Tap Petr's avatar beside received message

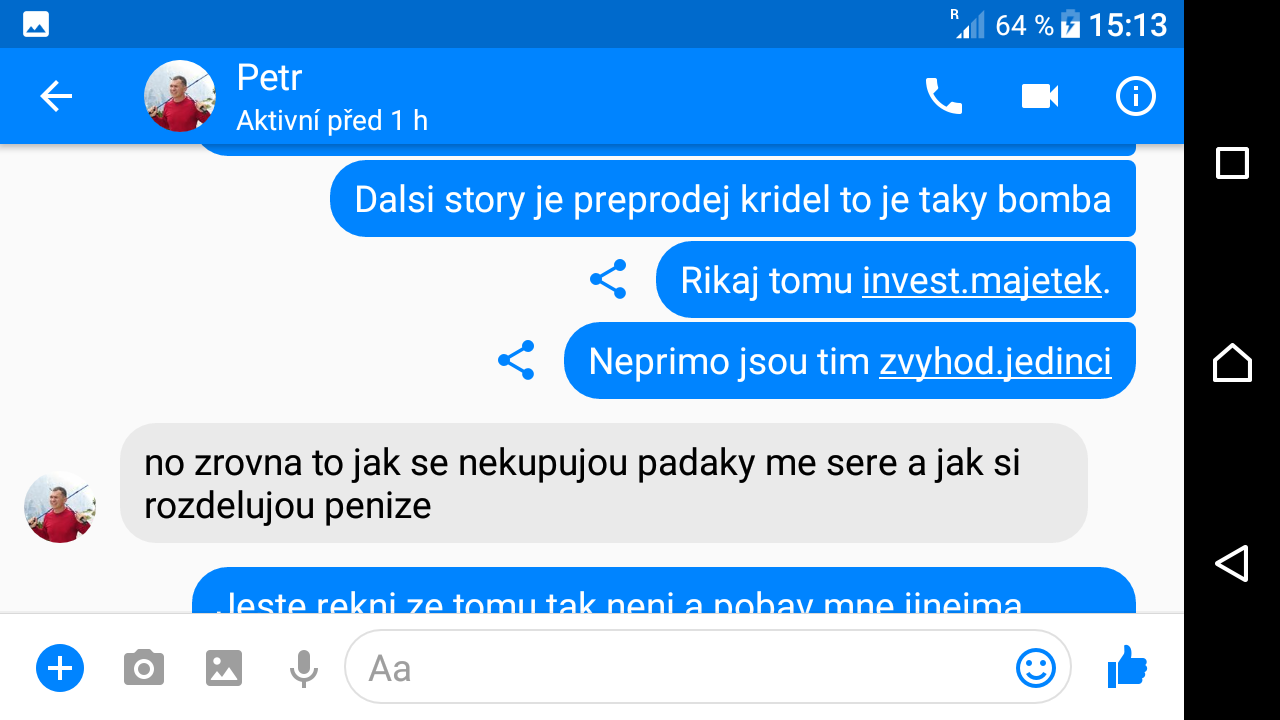tap(60, 507)
